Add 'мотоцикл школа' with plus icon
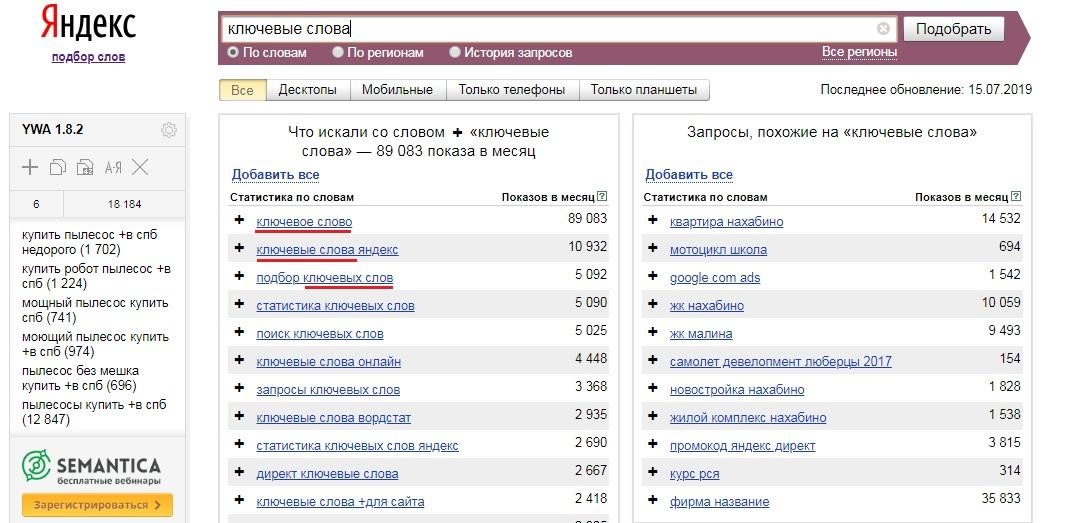This screenshot has height=523, width=1084. [x=653, y=247]
